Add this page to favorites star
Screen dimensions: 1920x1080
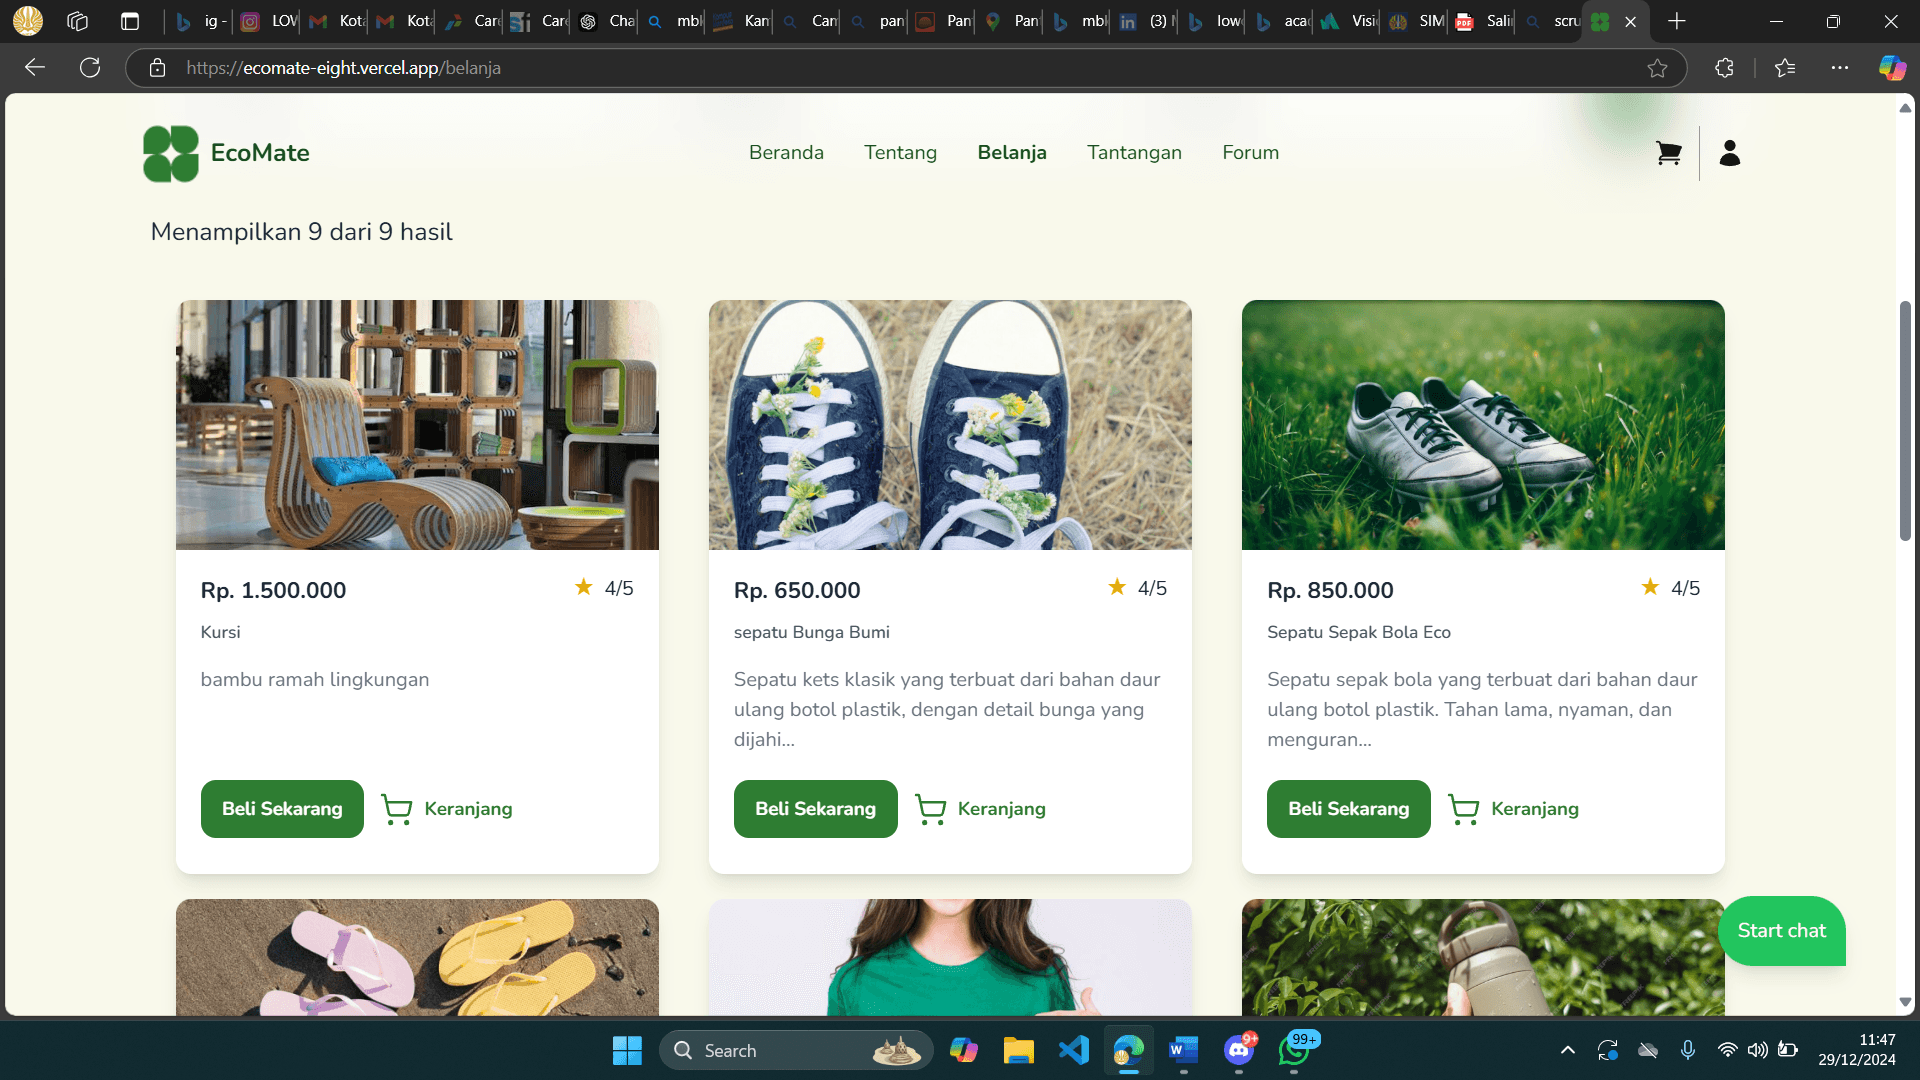(x=1657, y=68)
